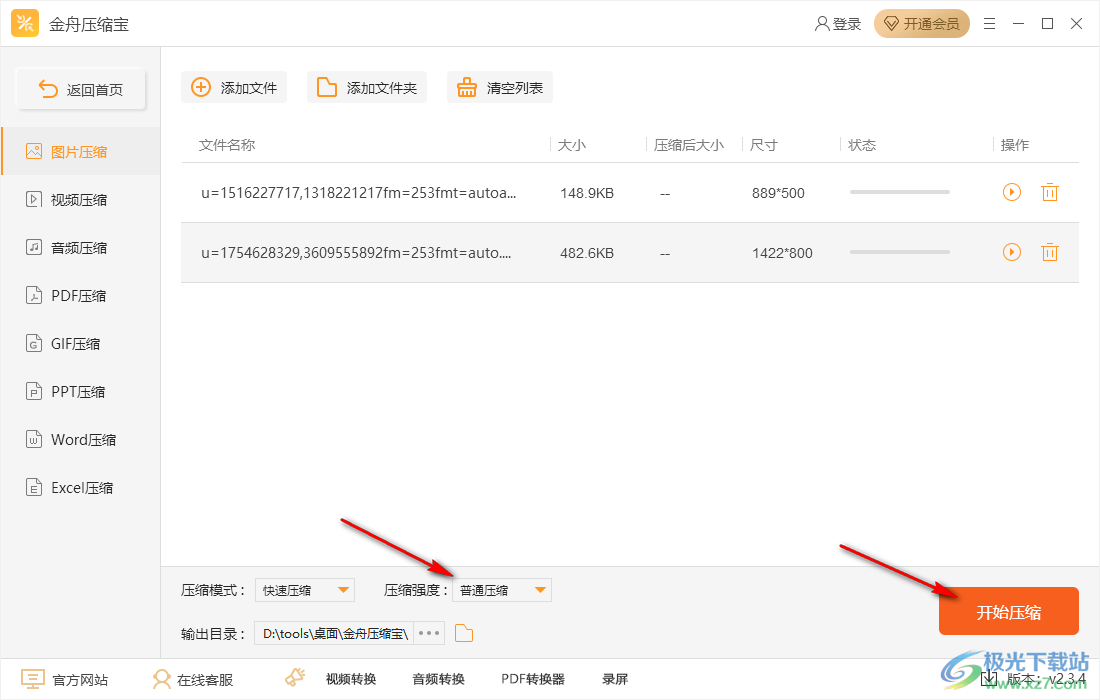Click progress bar of the 889*500 file

[899, 192]
